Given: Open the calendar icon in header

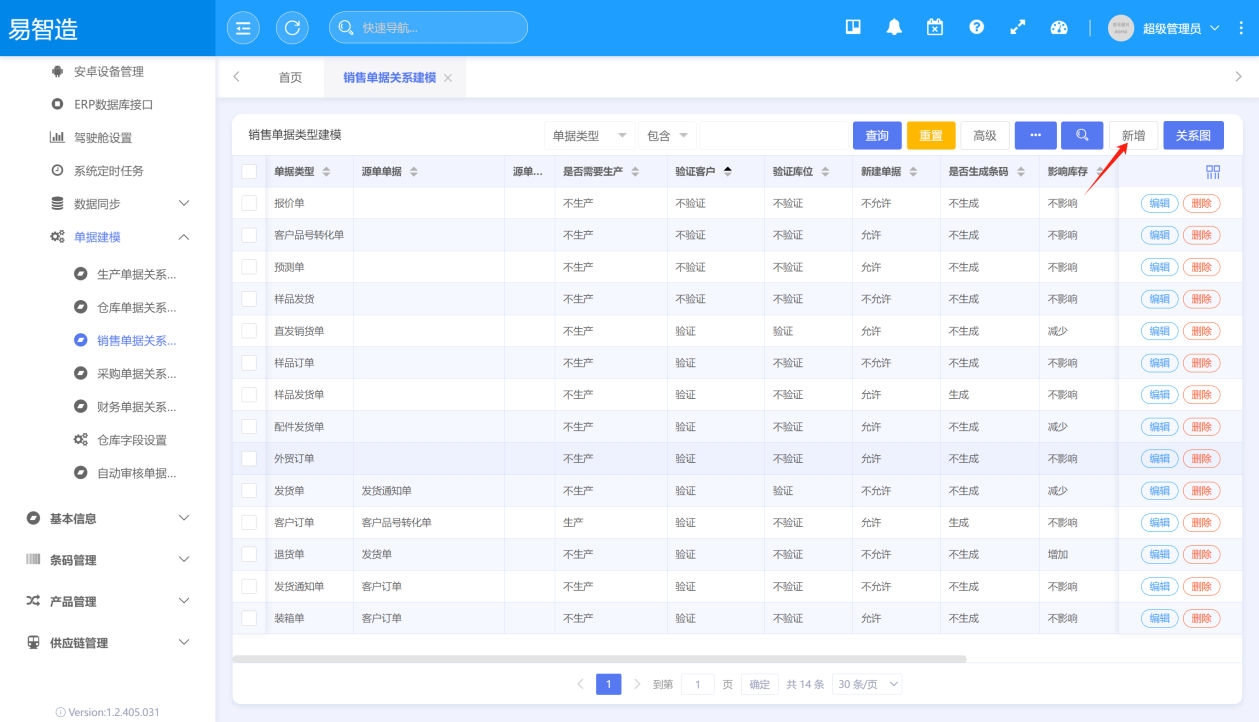Looking at the screenshot, I should coord(935,28).
